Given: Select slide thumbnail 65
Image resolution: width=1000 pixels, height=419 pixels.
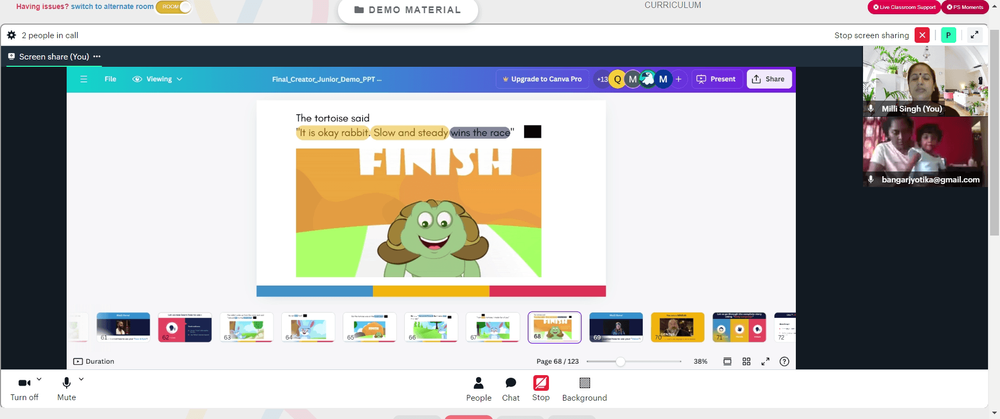Looking at the screenshot, I should click(x=370, y=327).
